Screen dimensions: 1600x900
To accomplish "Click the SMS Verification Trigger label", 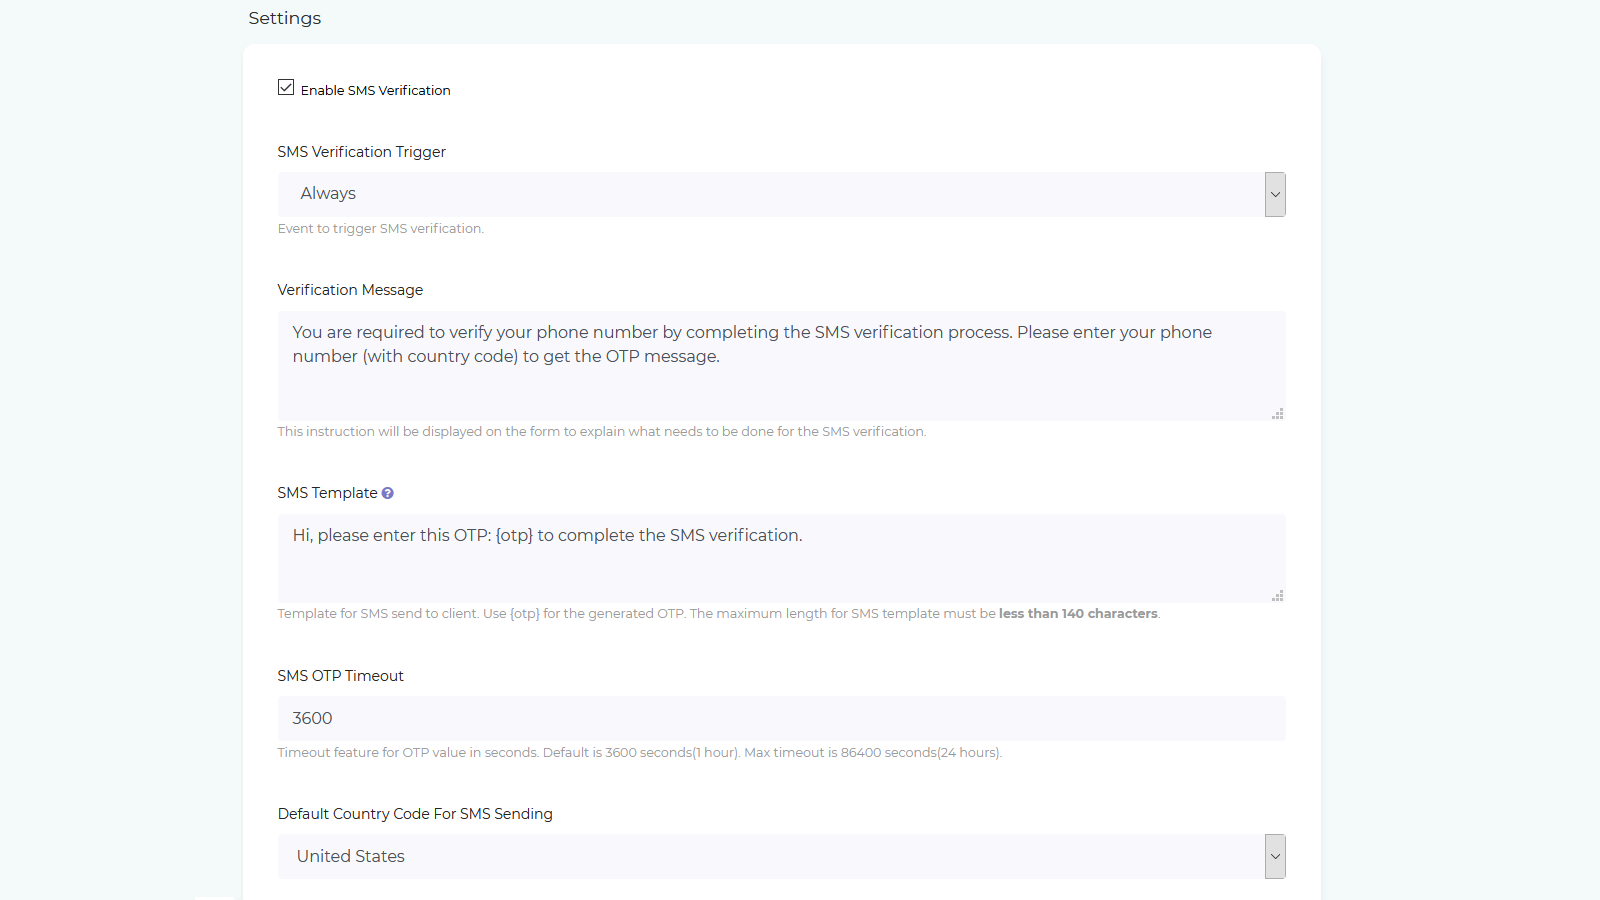I will tap(361, 152).
